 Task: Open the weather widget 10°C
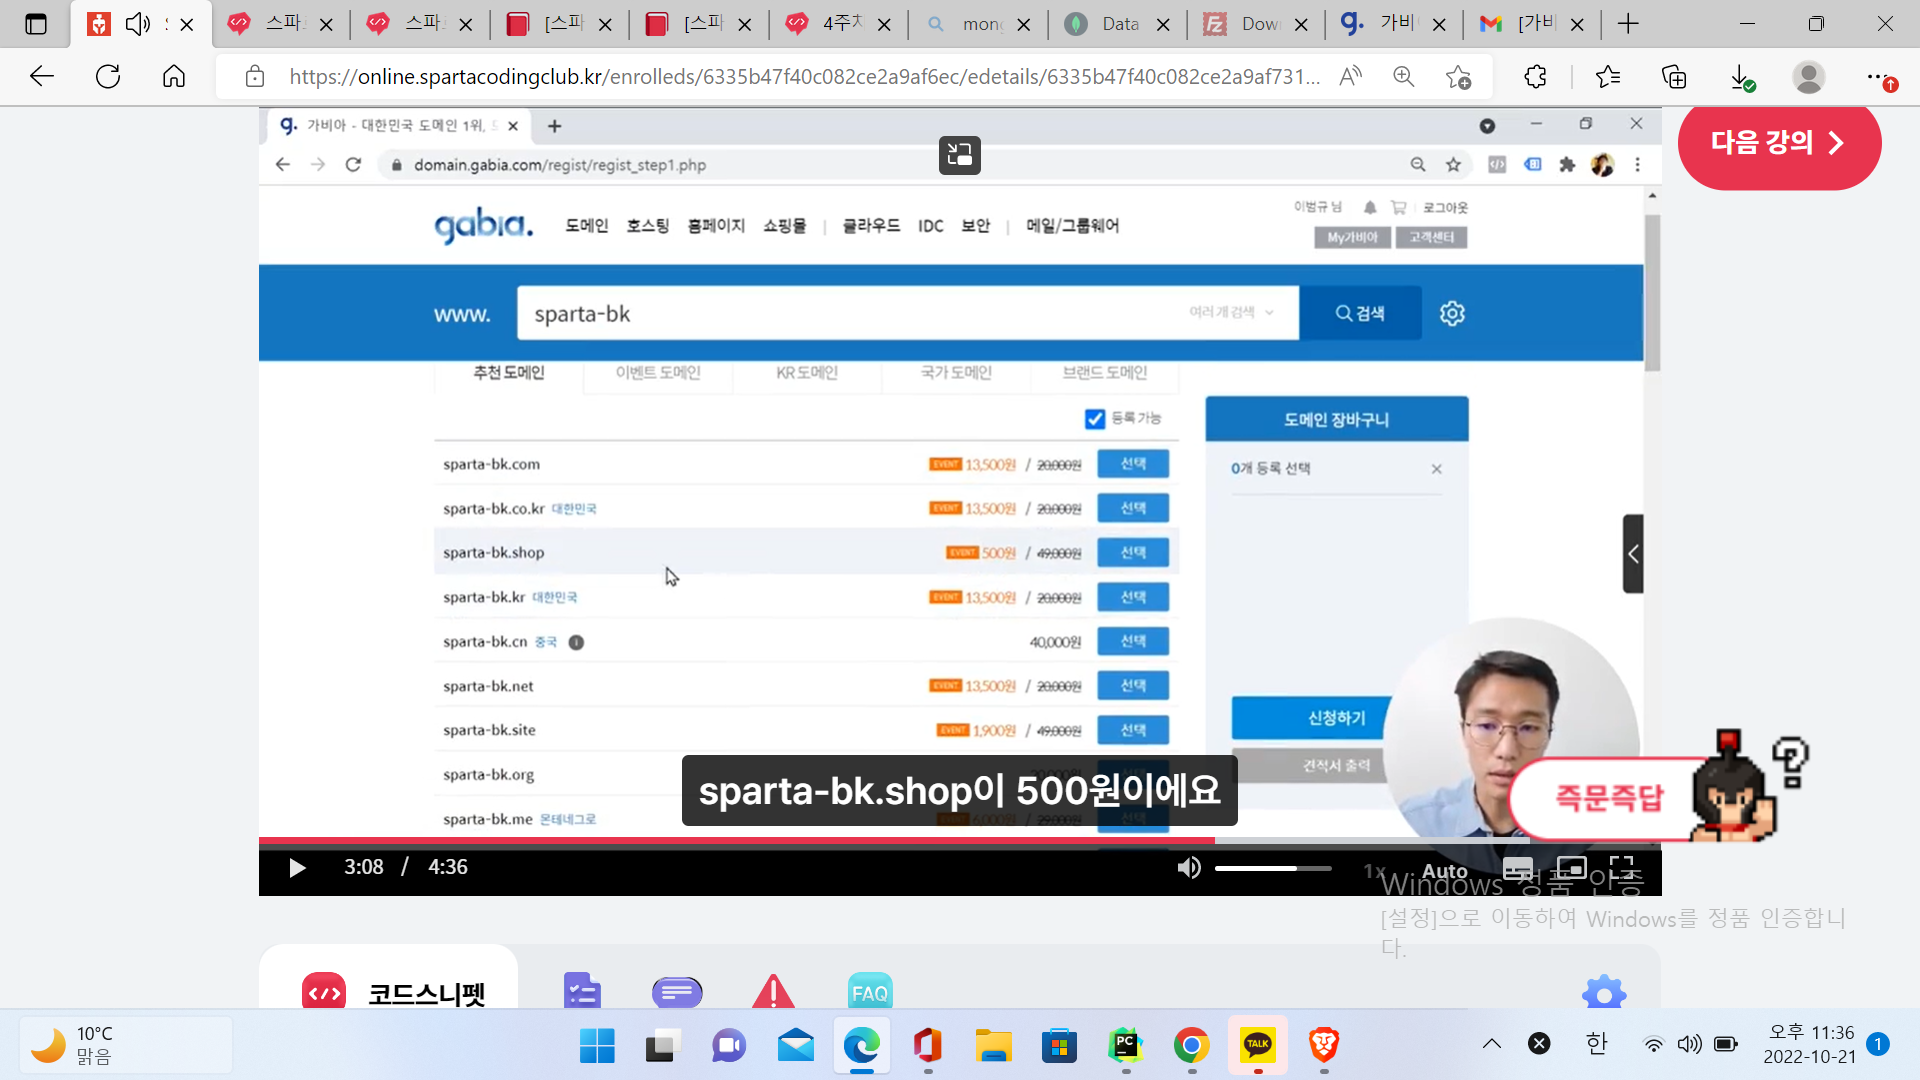pos(125,1045)
